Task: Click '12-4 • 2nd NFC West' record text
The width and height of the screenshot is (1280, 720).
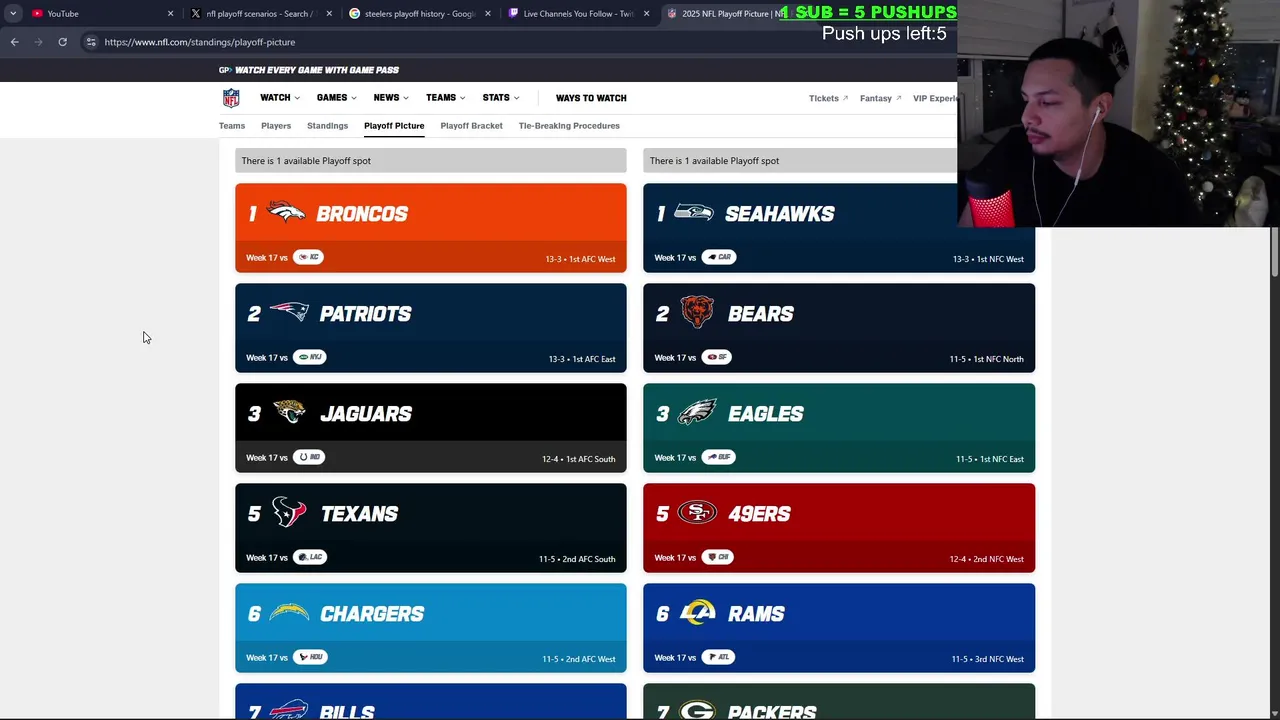Action: 986,559
